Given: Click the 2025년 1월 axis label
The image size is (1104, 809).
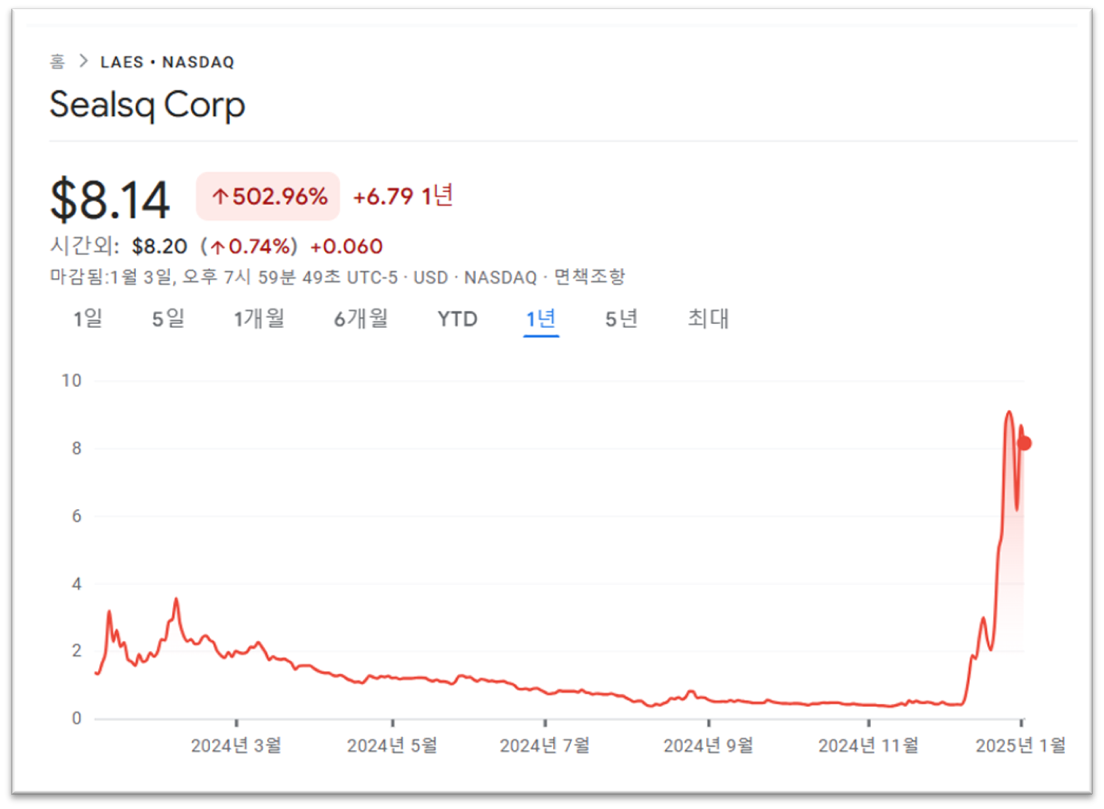Looking at the screenshot, I should (1021, 746).
